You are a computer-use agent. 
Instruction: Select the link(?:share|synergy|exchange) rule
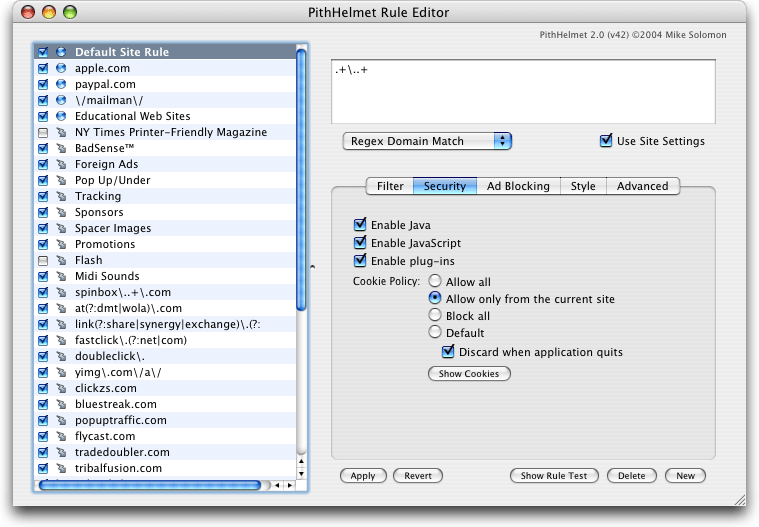click(x=165, y=324)
